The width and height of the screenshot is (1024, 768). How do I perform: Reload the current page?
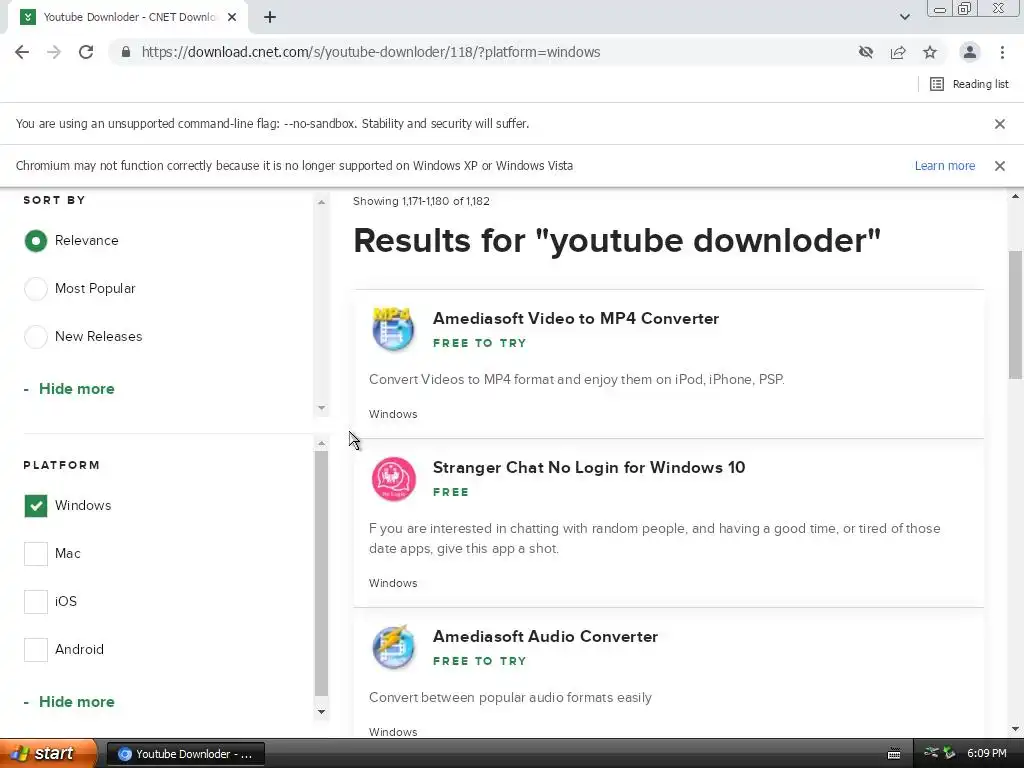tap(86, 52)
